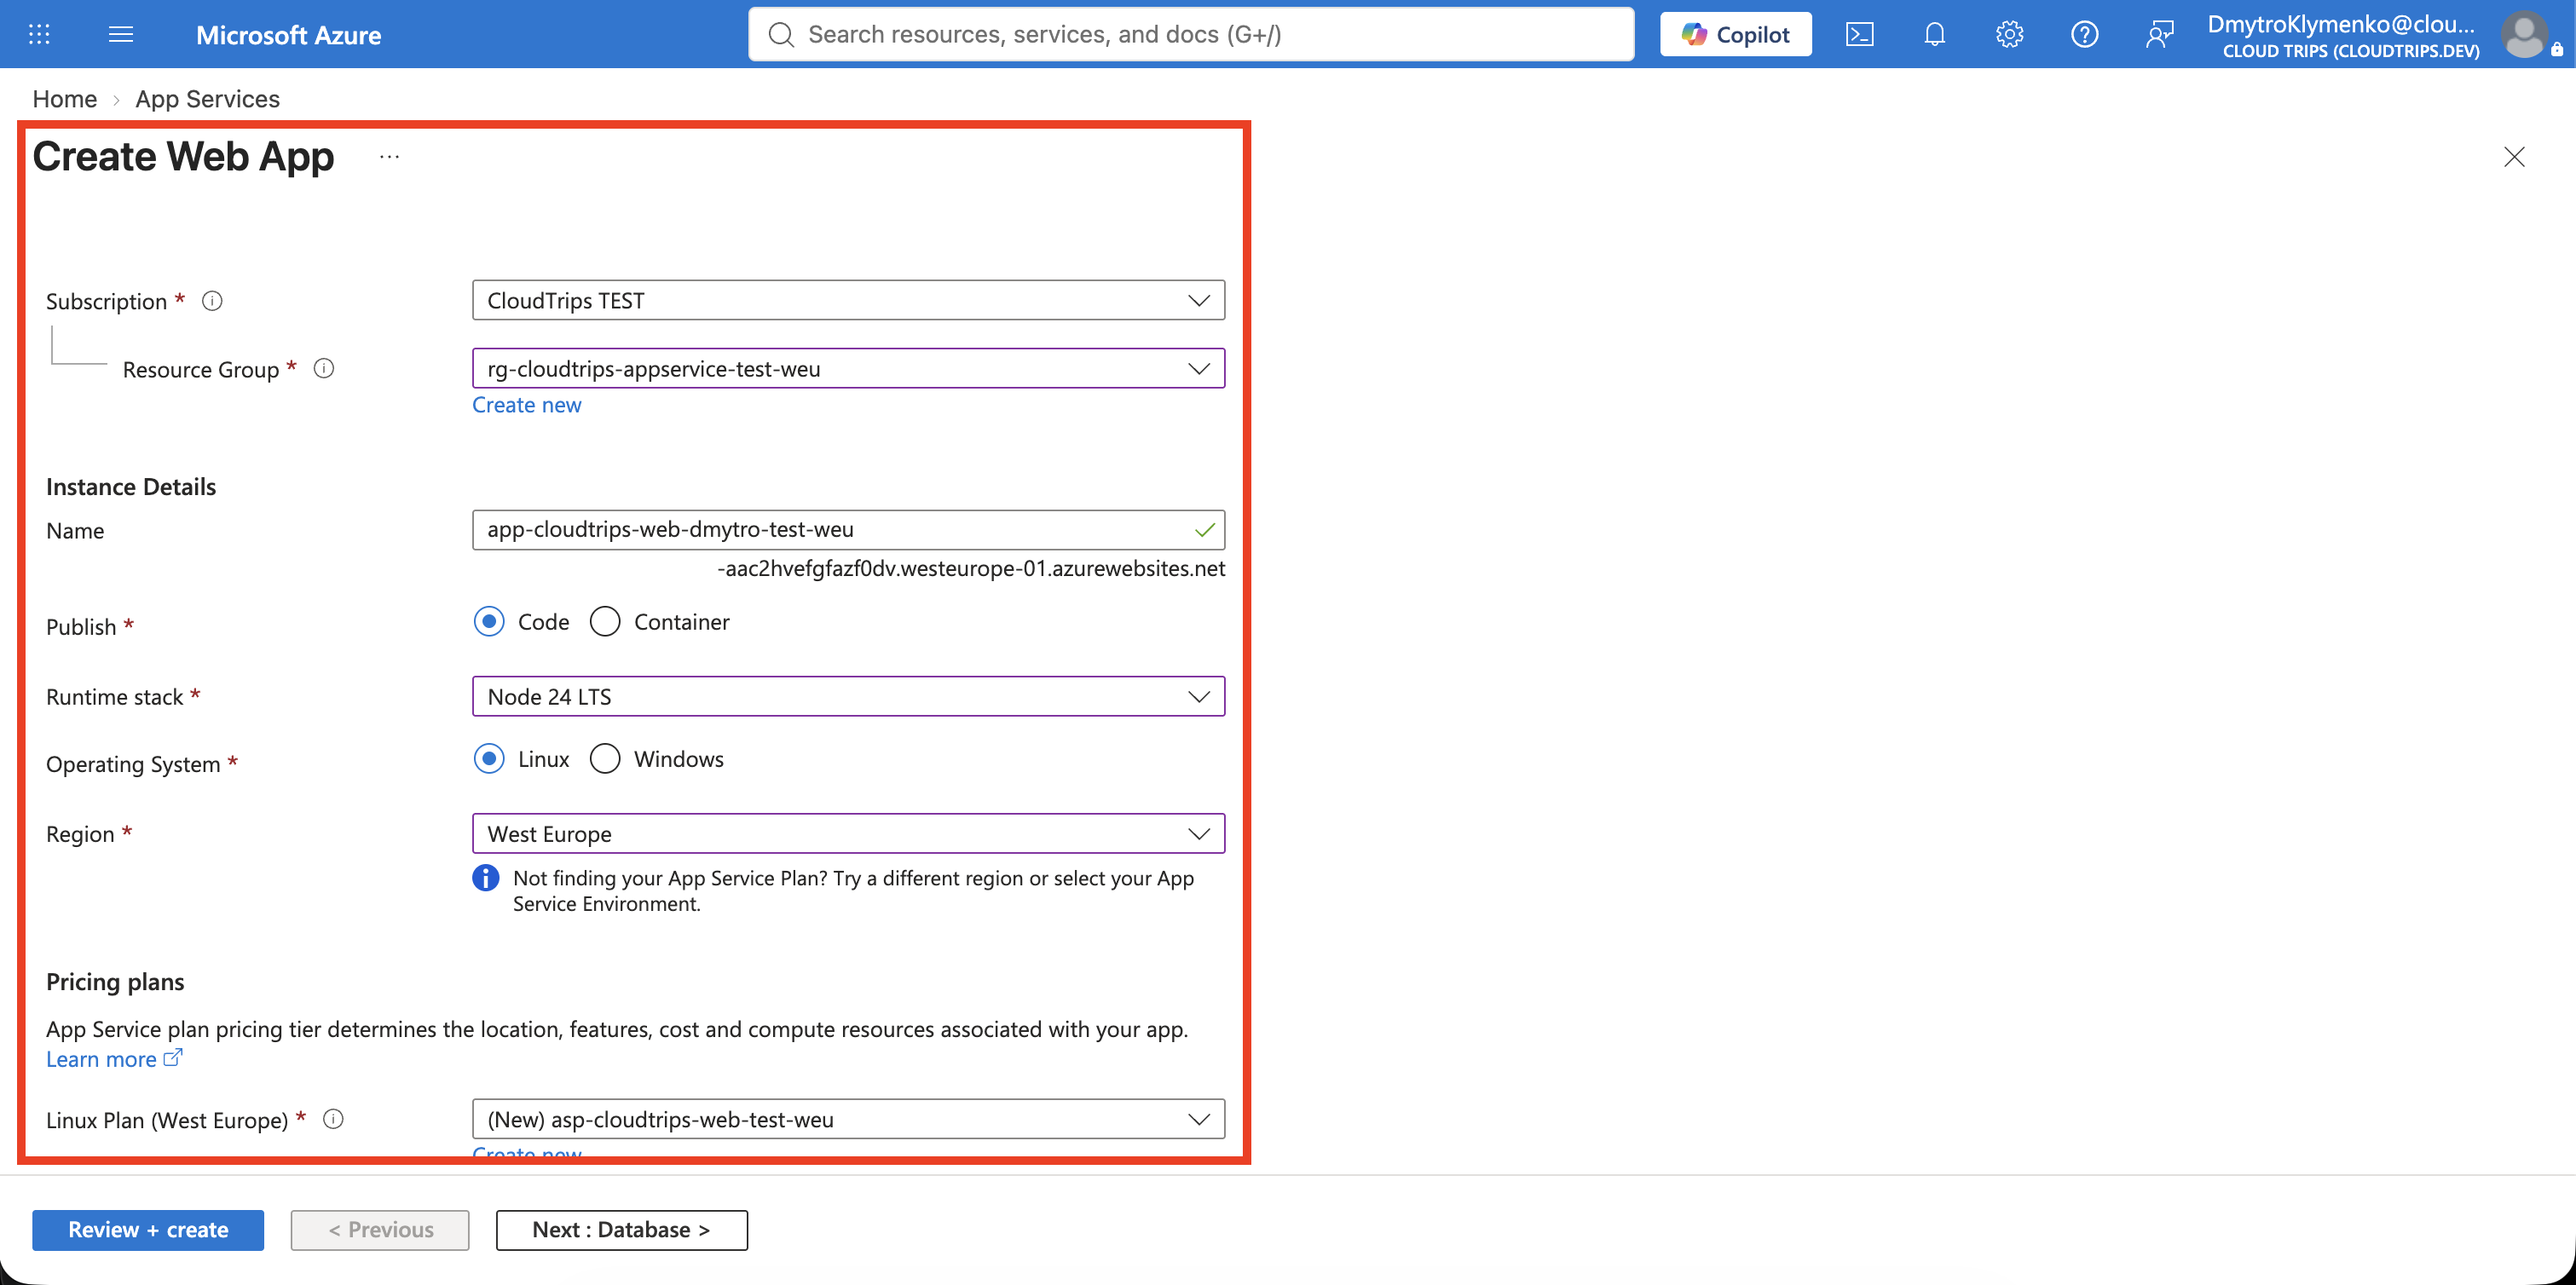Open Cloud Shell terminal icon
This screenshot has width=2576, height=1285.
tap(1859, 34)
